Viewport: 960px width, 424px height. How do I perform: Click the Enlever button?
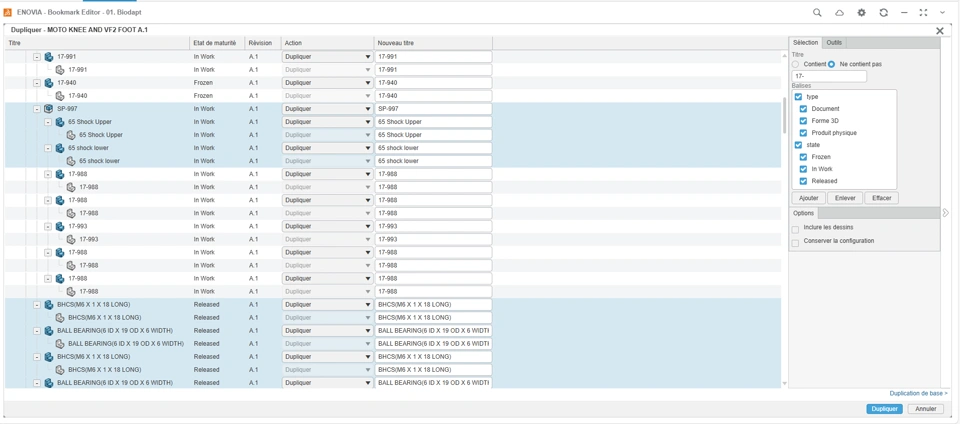pos(845,198)
